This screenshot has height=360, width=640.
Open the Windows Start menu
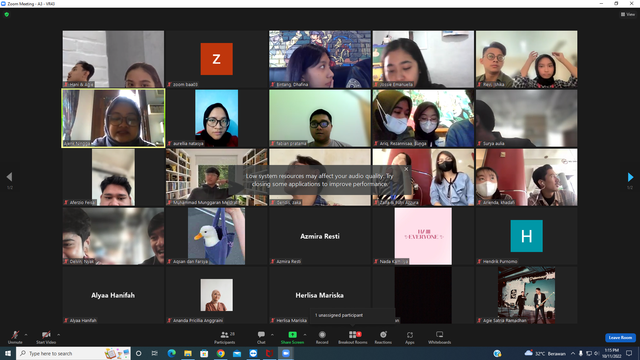click(8, 353)
